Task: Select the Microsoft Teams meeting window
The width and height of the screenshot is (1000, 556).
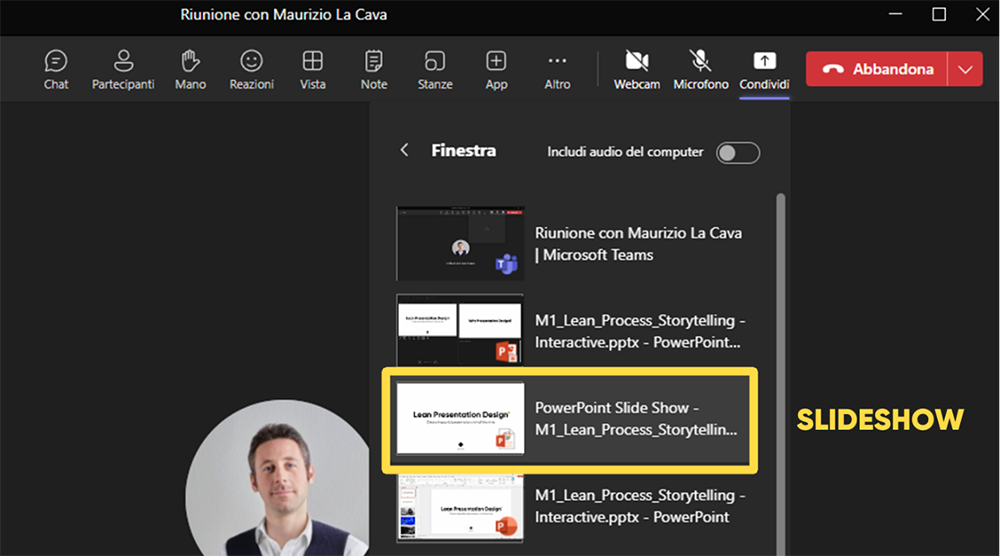Action: coord(570,243)
